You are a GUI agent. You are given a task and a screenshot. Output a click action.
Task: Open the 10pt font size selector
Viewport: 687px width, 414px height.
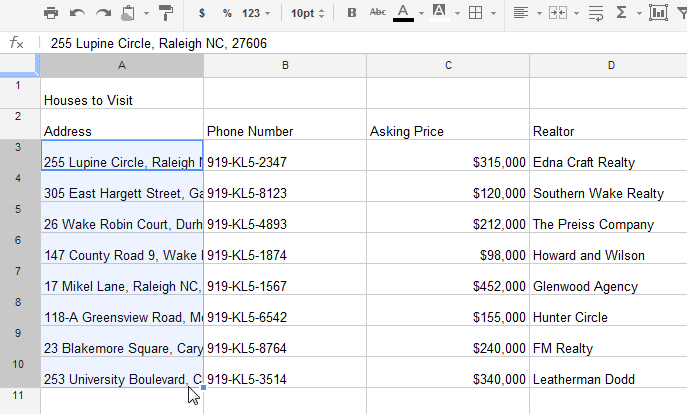[x=308, y=13]
